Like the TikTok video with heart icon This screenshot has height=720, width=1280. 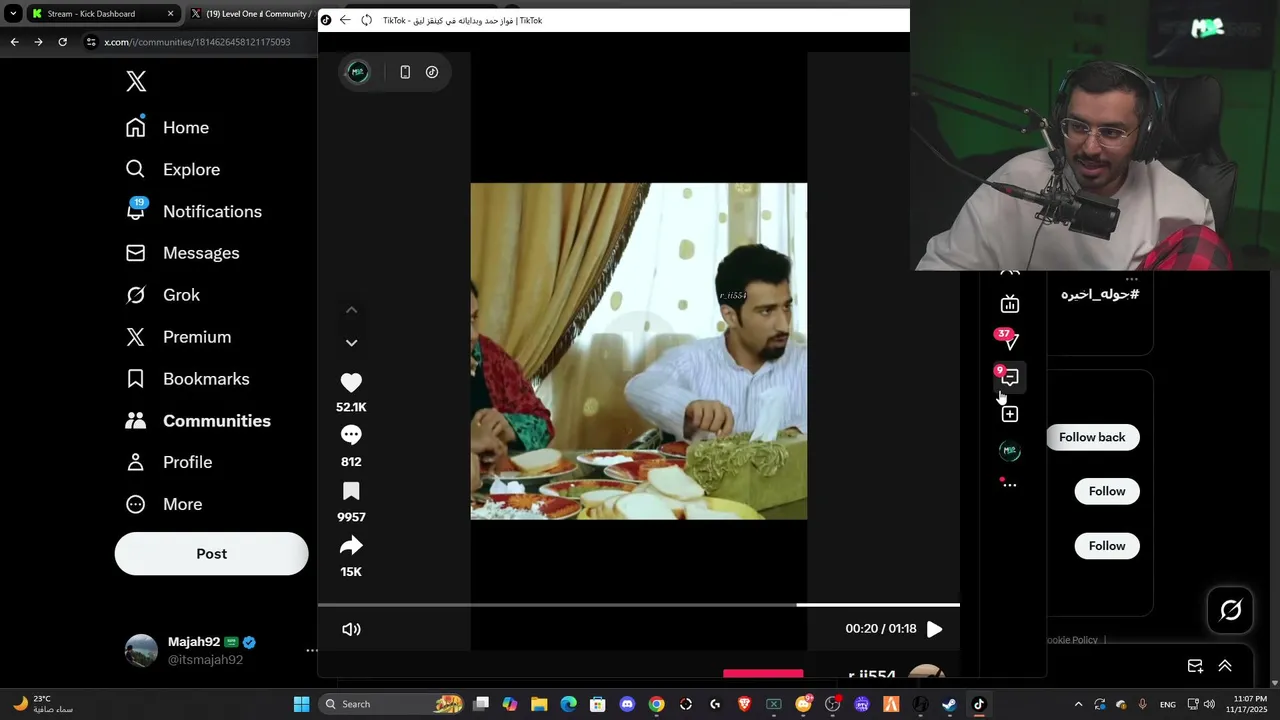pos(351,383)
